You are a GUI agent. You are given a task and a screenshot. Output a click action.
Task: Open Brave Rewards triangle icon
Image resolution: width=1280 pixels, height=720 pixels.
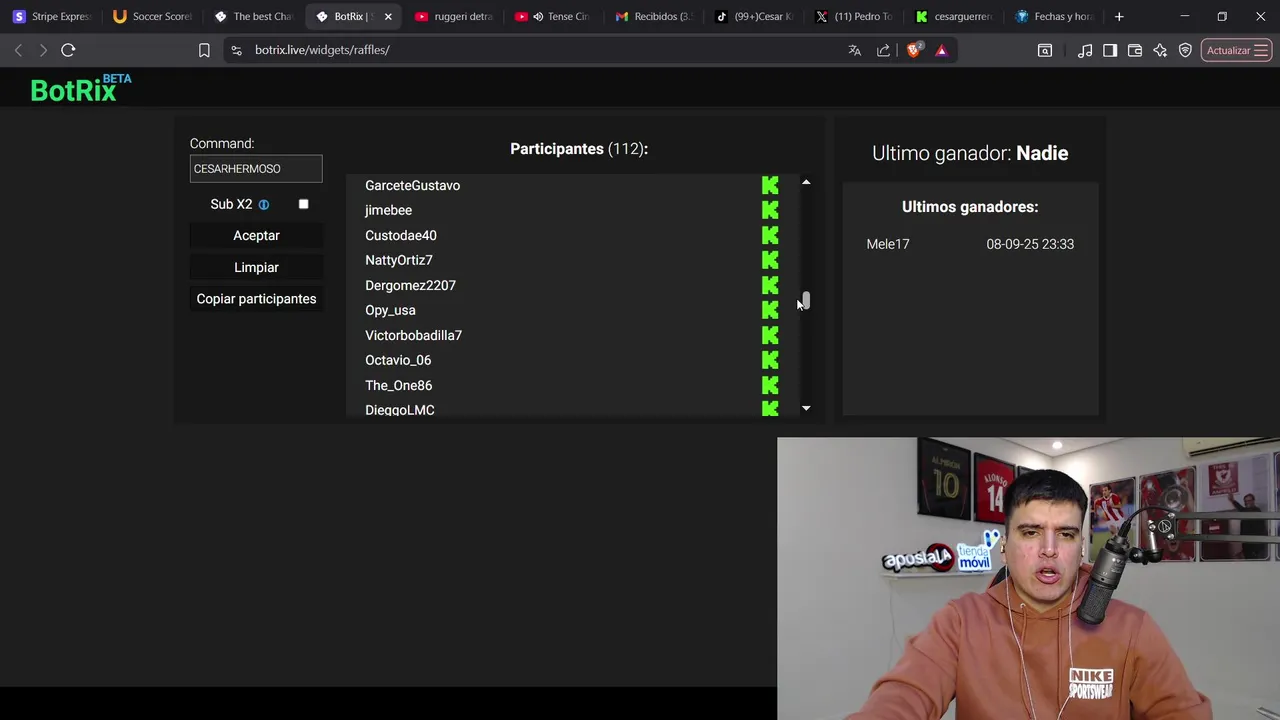(941, 50)
